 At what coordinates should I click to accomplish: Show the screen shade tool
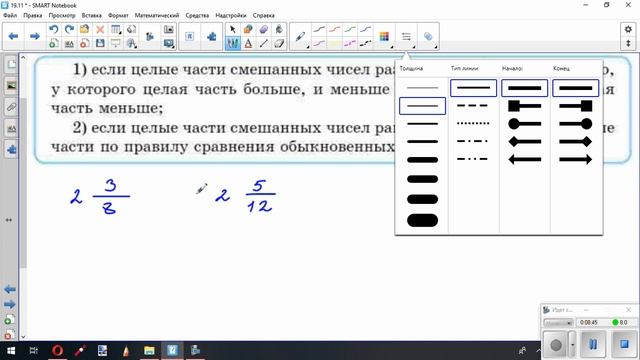[x=116, y=43]
